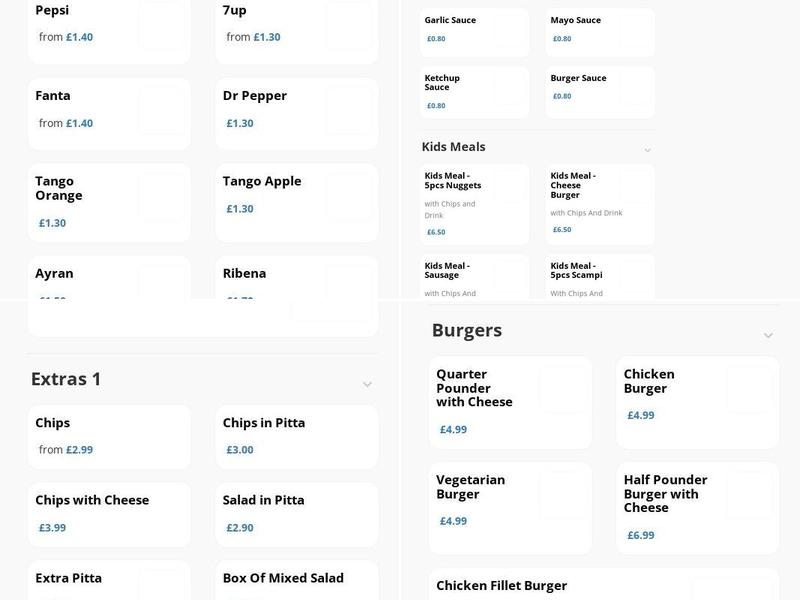Order the Chips item
Viewport: 800px width, 600px height.
point(108,437)
